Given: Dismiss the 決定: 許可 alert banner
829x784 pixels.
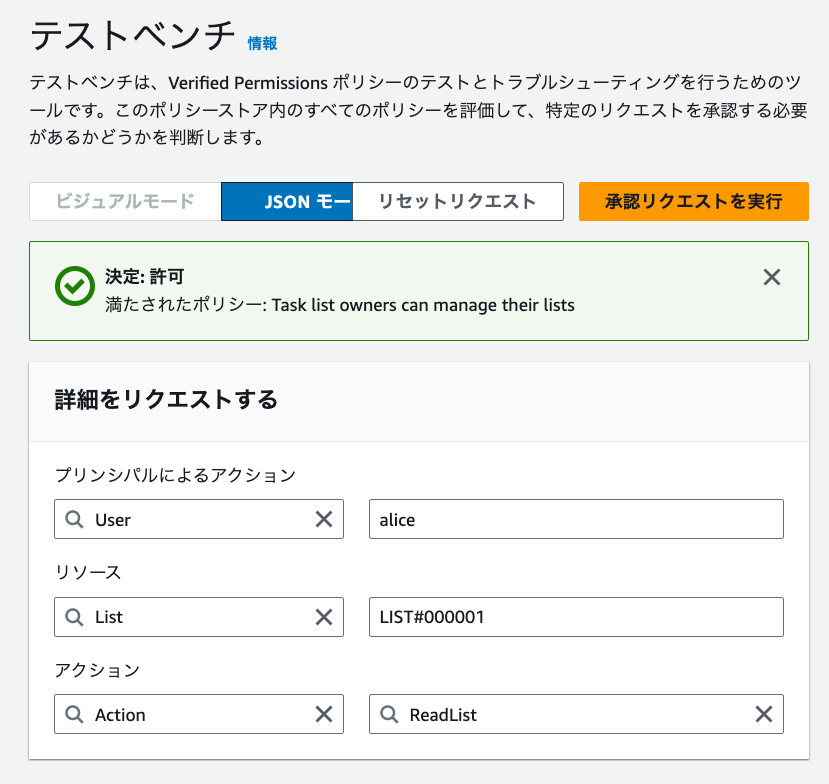Looking at the screenshot, I should [x=772, y=278].
